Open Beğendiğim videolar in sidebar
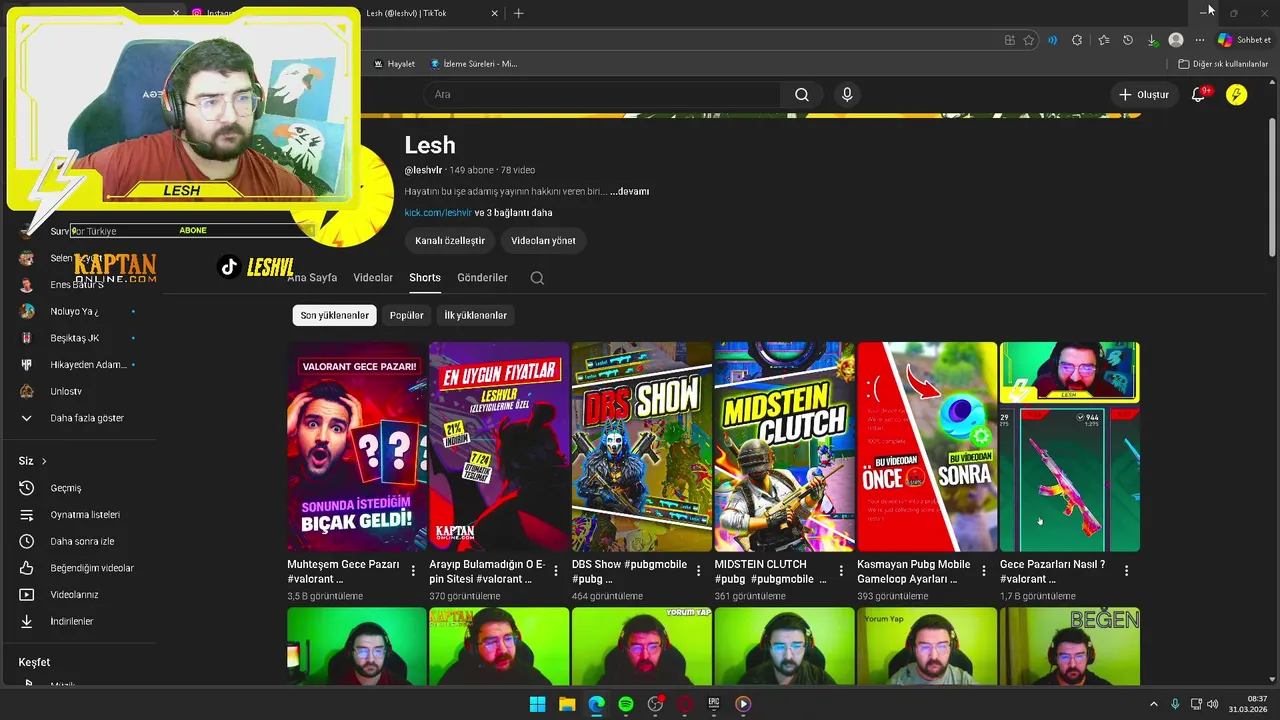Image resolution: width=1280 pixels, height=720 pixels. [x=92, y=568]
